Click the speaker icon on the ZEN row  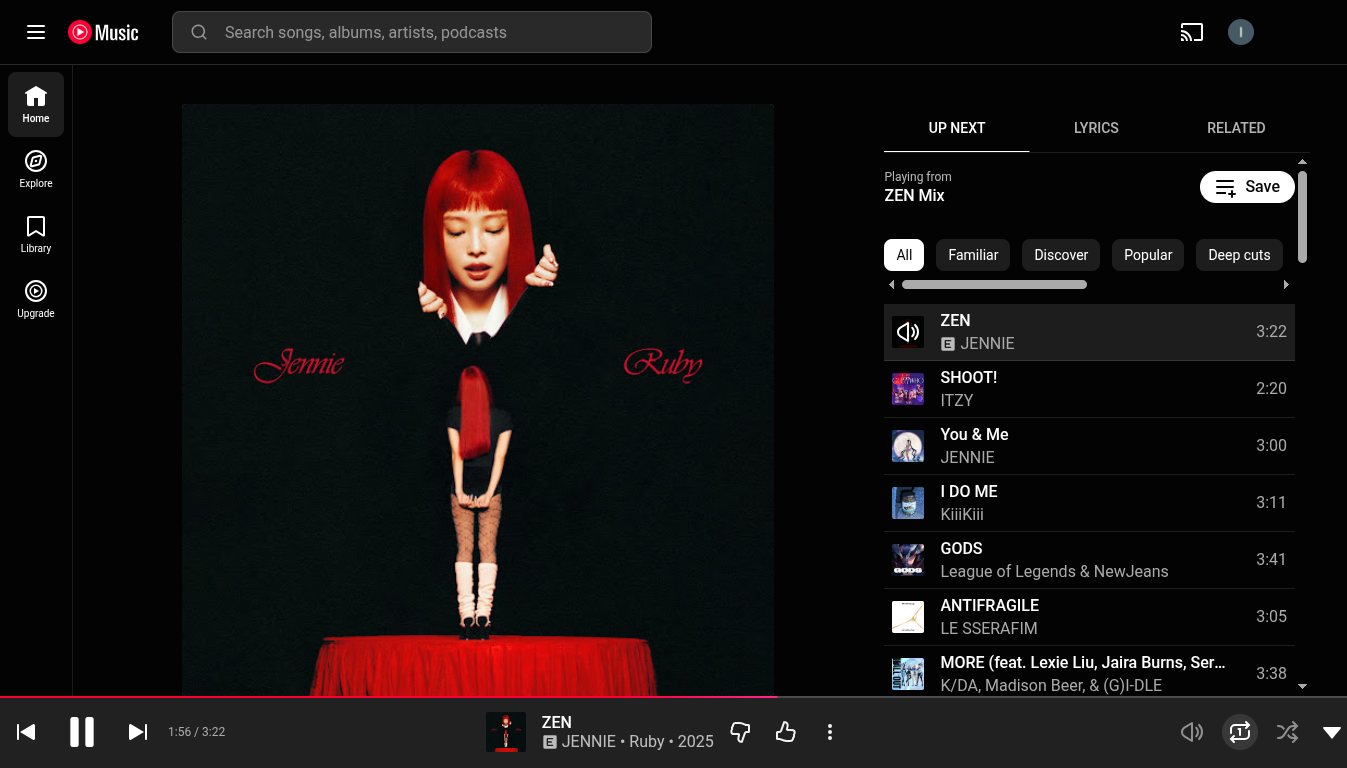(x=908, y=332)
